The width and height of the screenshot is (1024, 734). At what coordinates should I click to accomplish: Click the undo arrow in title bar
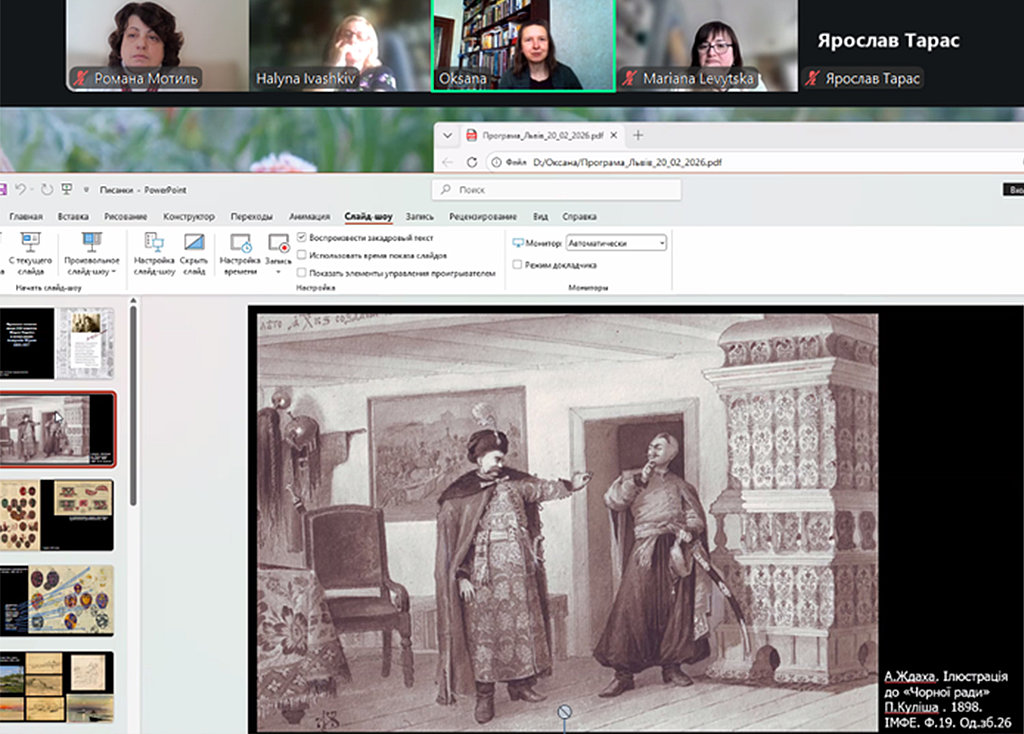(21, 189)
